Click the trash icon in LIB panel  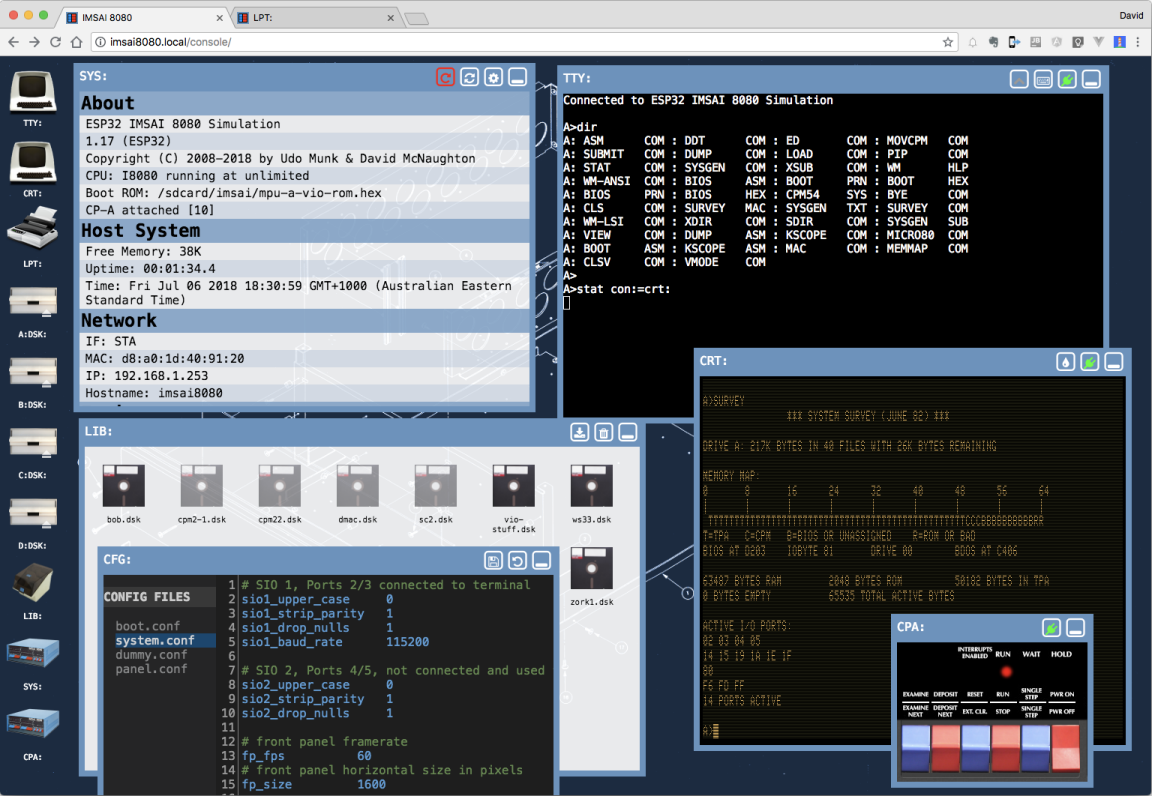(603, 432)
